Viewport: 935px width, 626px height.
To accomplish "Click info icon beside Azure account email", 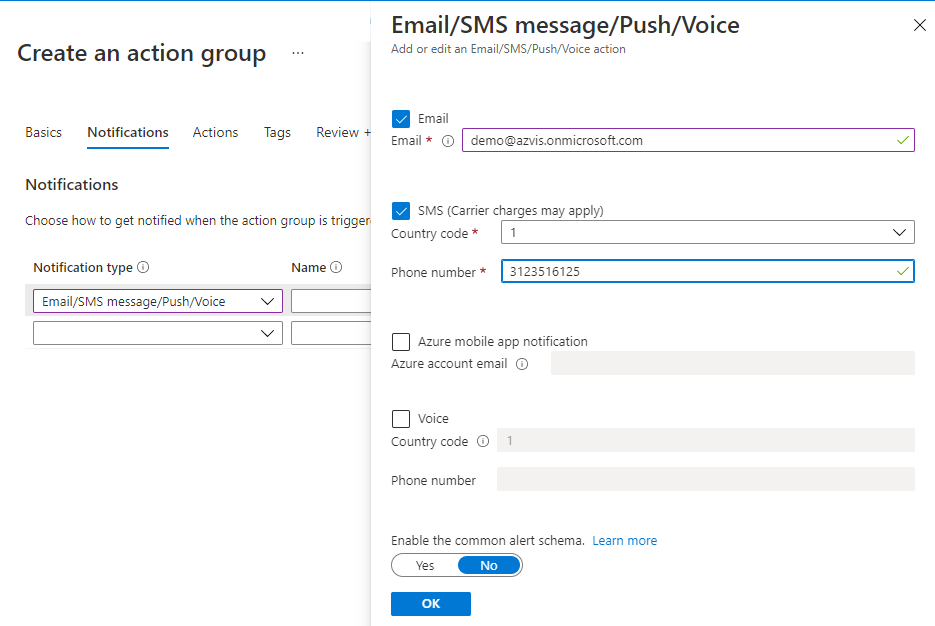I will click(x=521, y=364).
